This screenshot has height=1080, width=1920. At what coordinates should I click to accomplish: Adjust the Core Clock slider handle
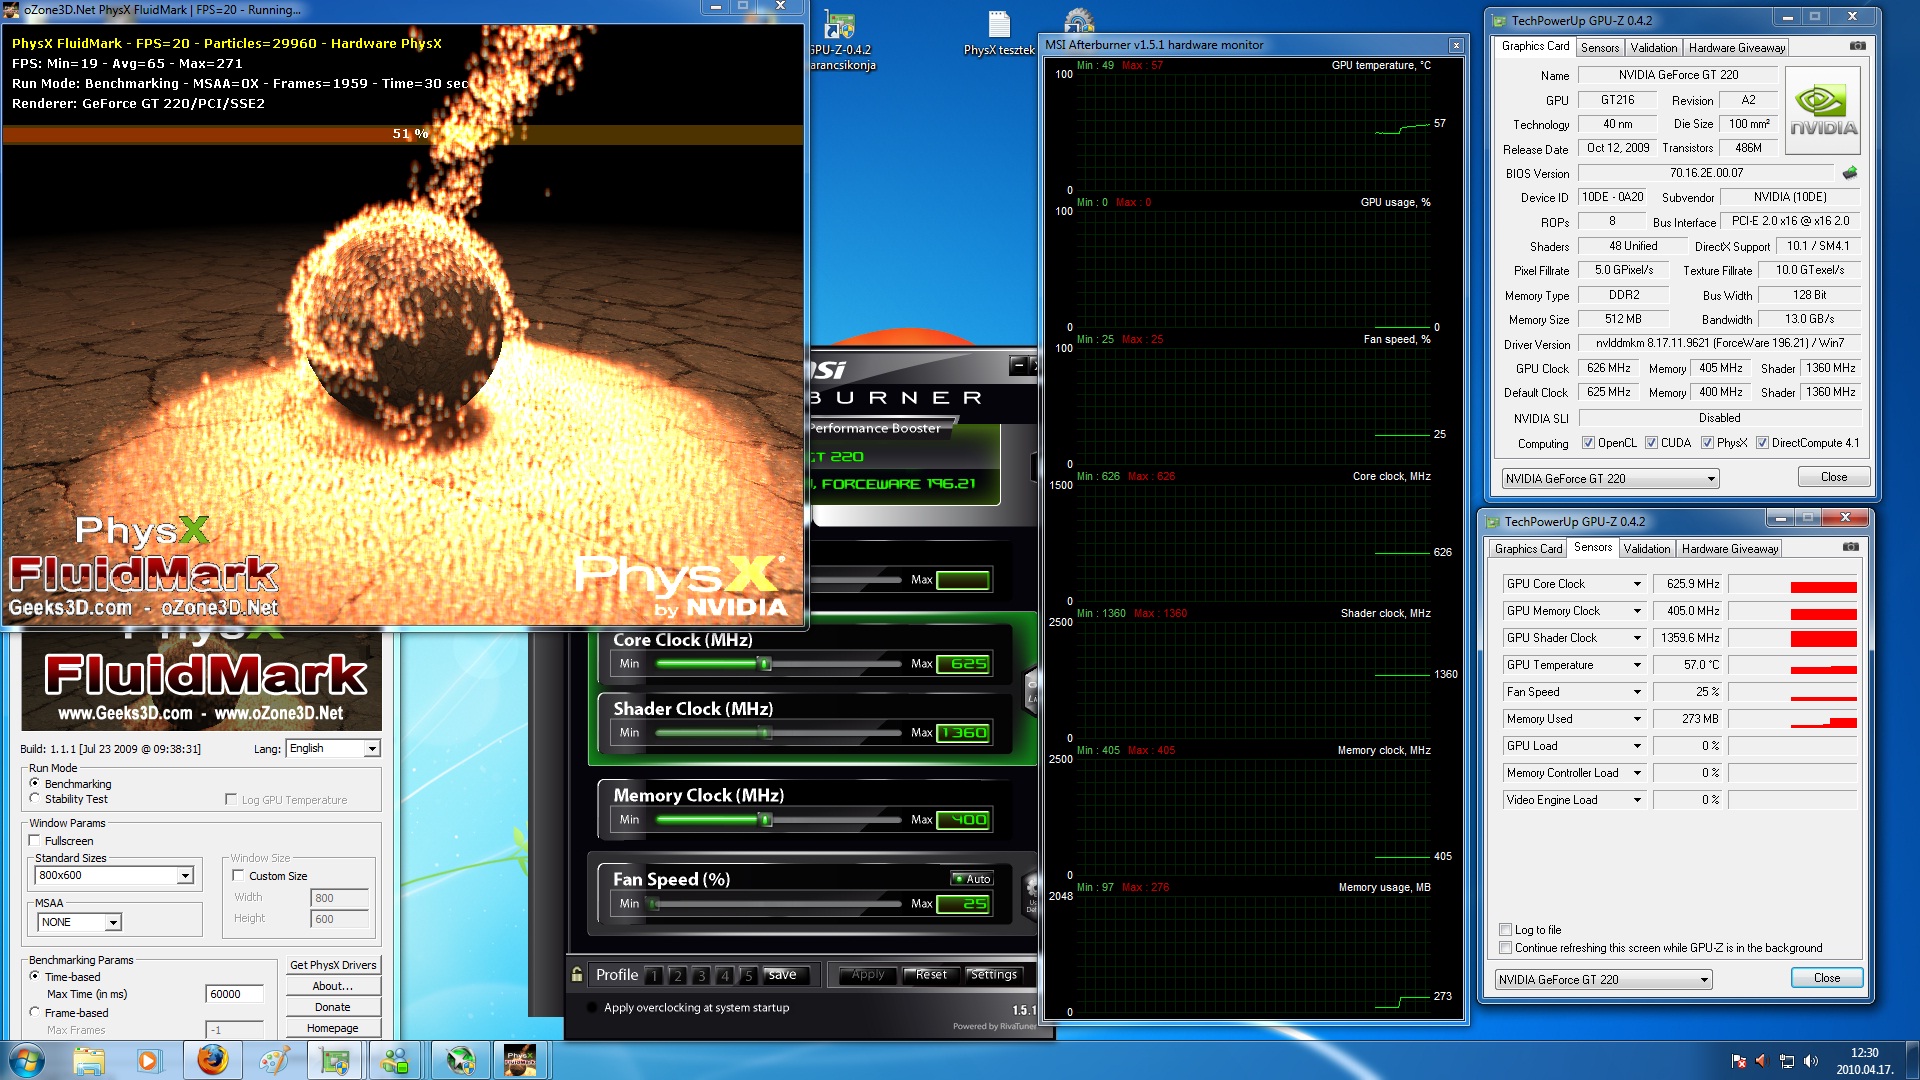(765, 664)
